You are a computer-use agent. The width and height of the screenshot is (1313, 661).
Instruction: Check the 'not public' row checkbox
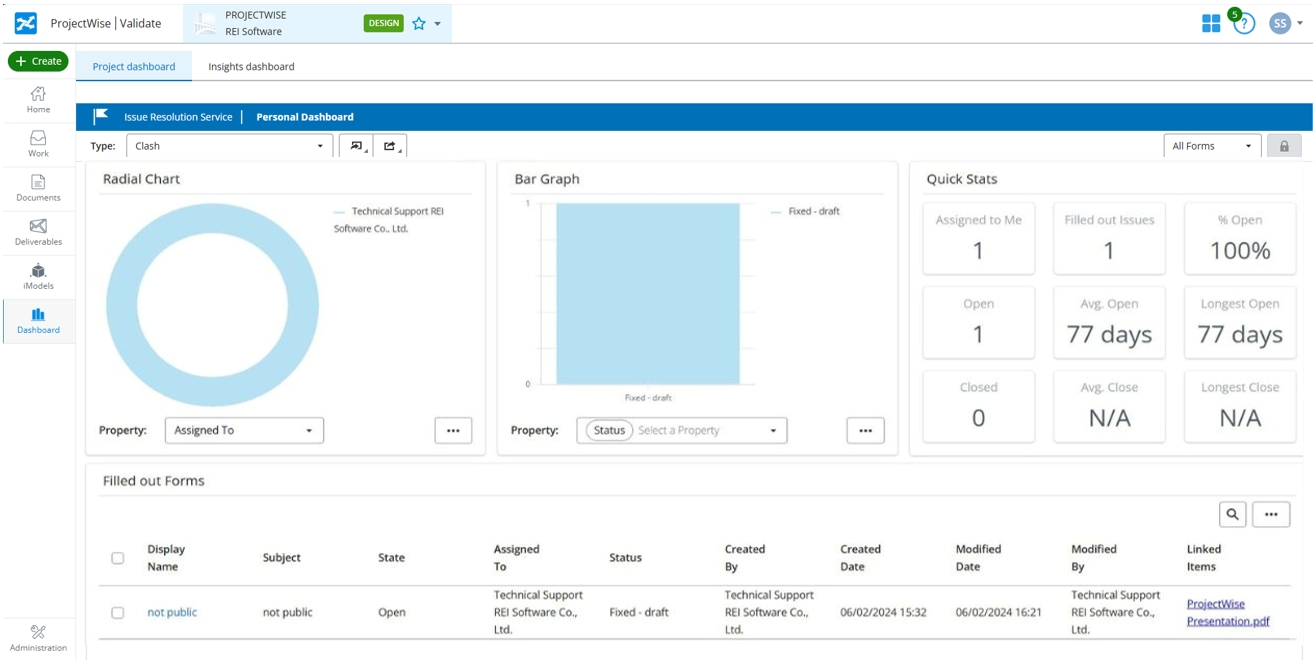click(117, 612)
